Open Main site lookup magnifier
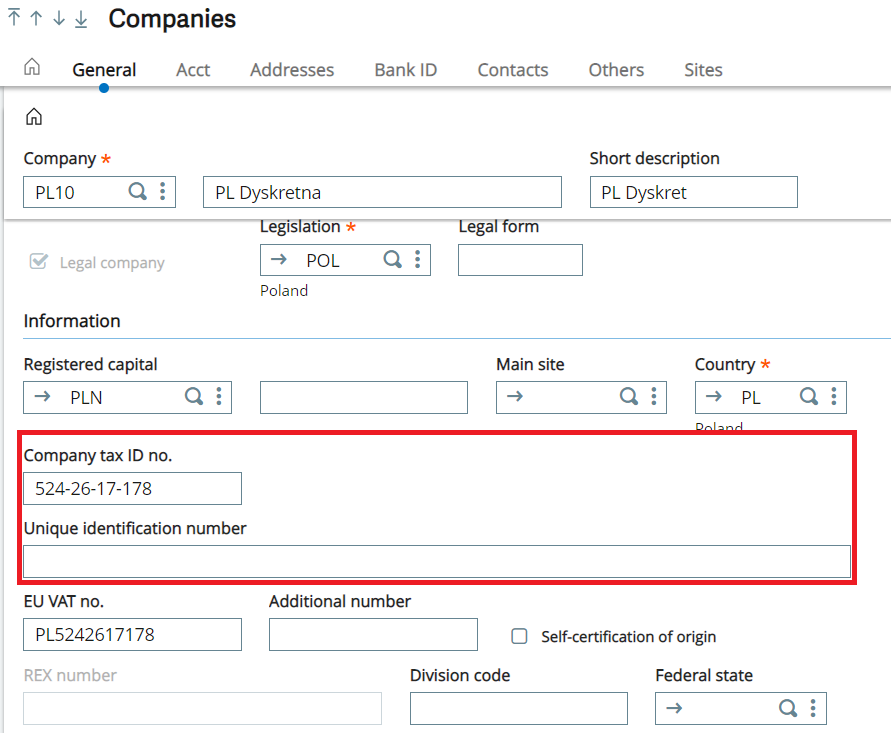 (x=628, y=396)
